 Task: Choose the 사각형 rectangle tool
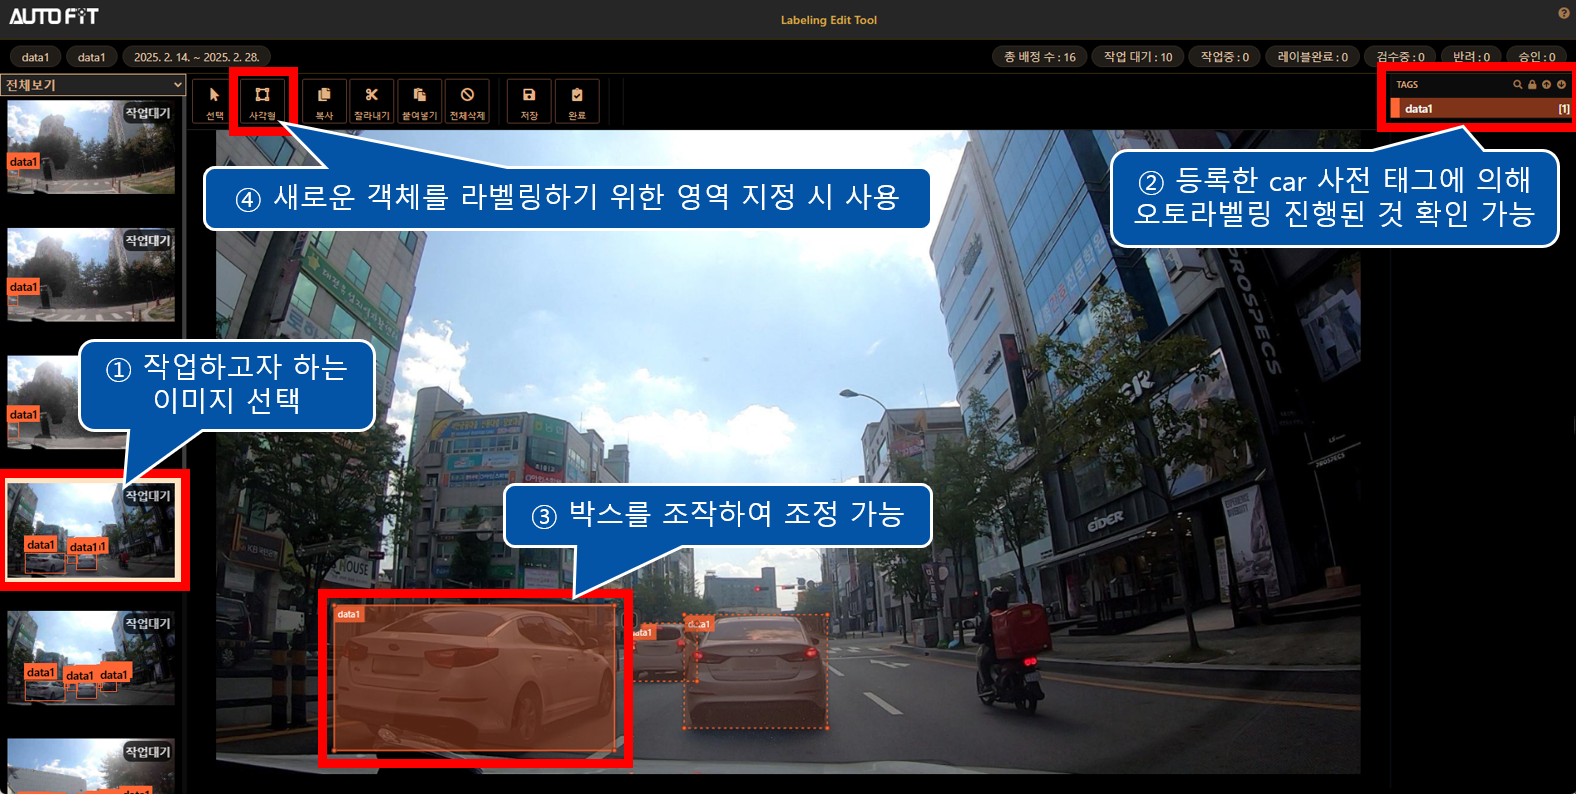[x=262, y=101]
